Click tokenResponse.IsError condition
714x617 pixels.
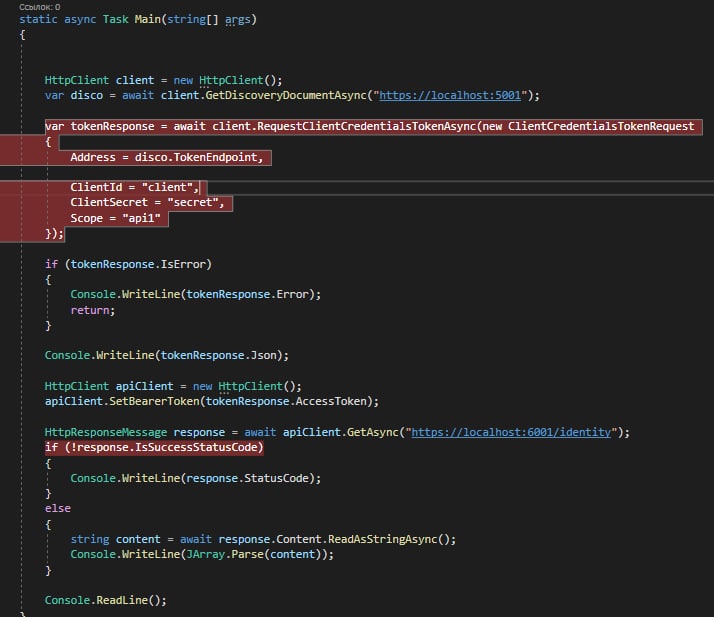click(x=138, y=264)
